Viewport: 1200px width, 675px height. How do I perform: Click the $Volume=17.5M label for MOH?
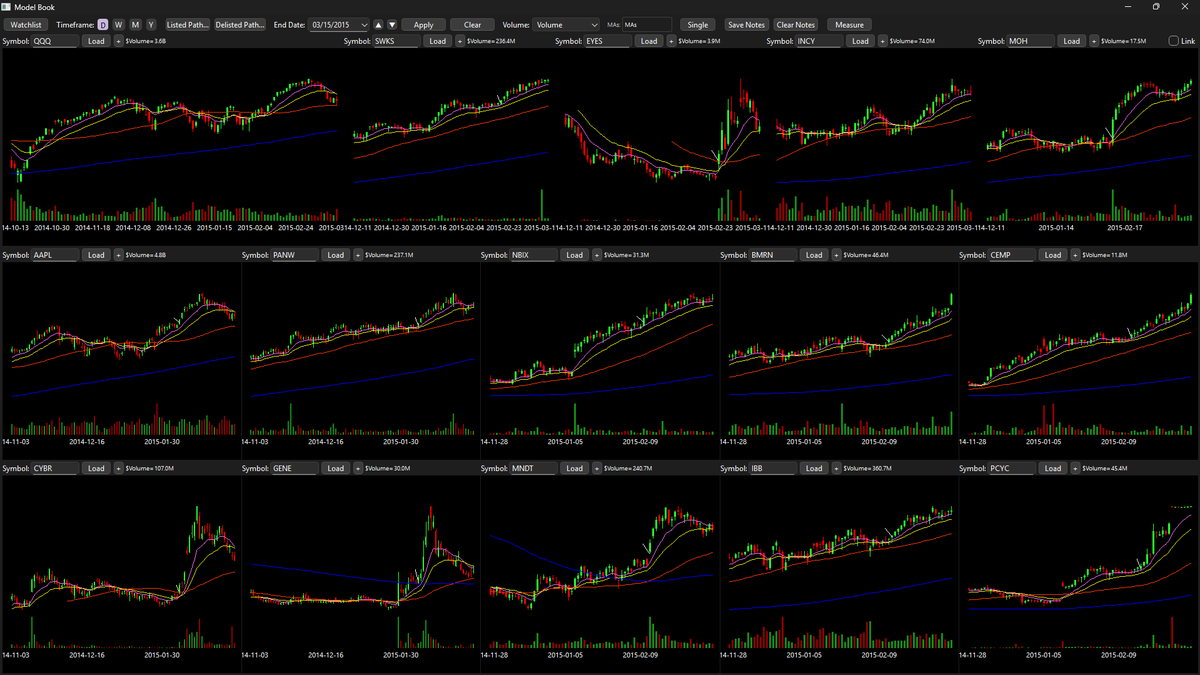pyautogui.click(x=1123, y=41)
